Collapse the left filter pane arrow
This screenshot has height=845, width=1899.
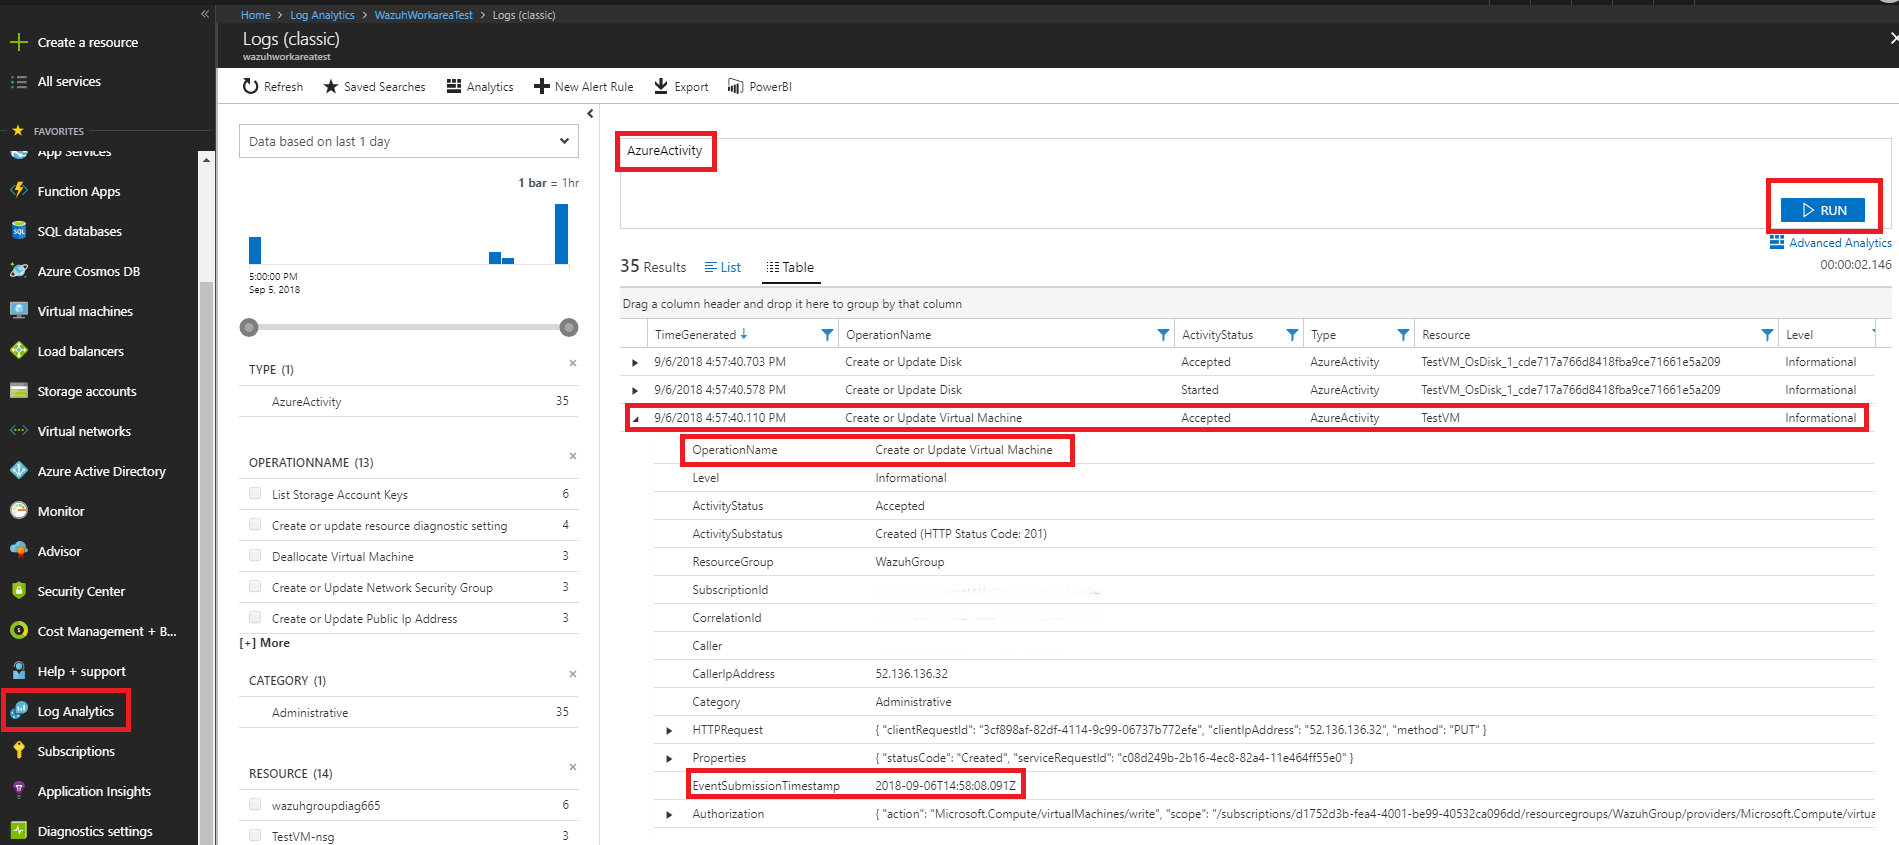click(x=590, y=114)
